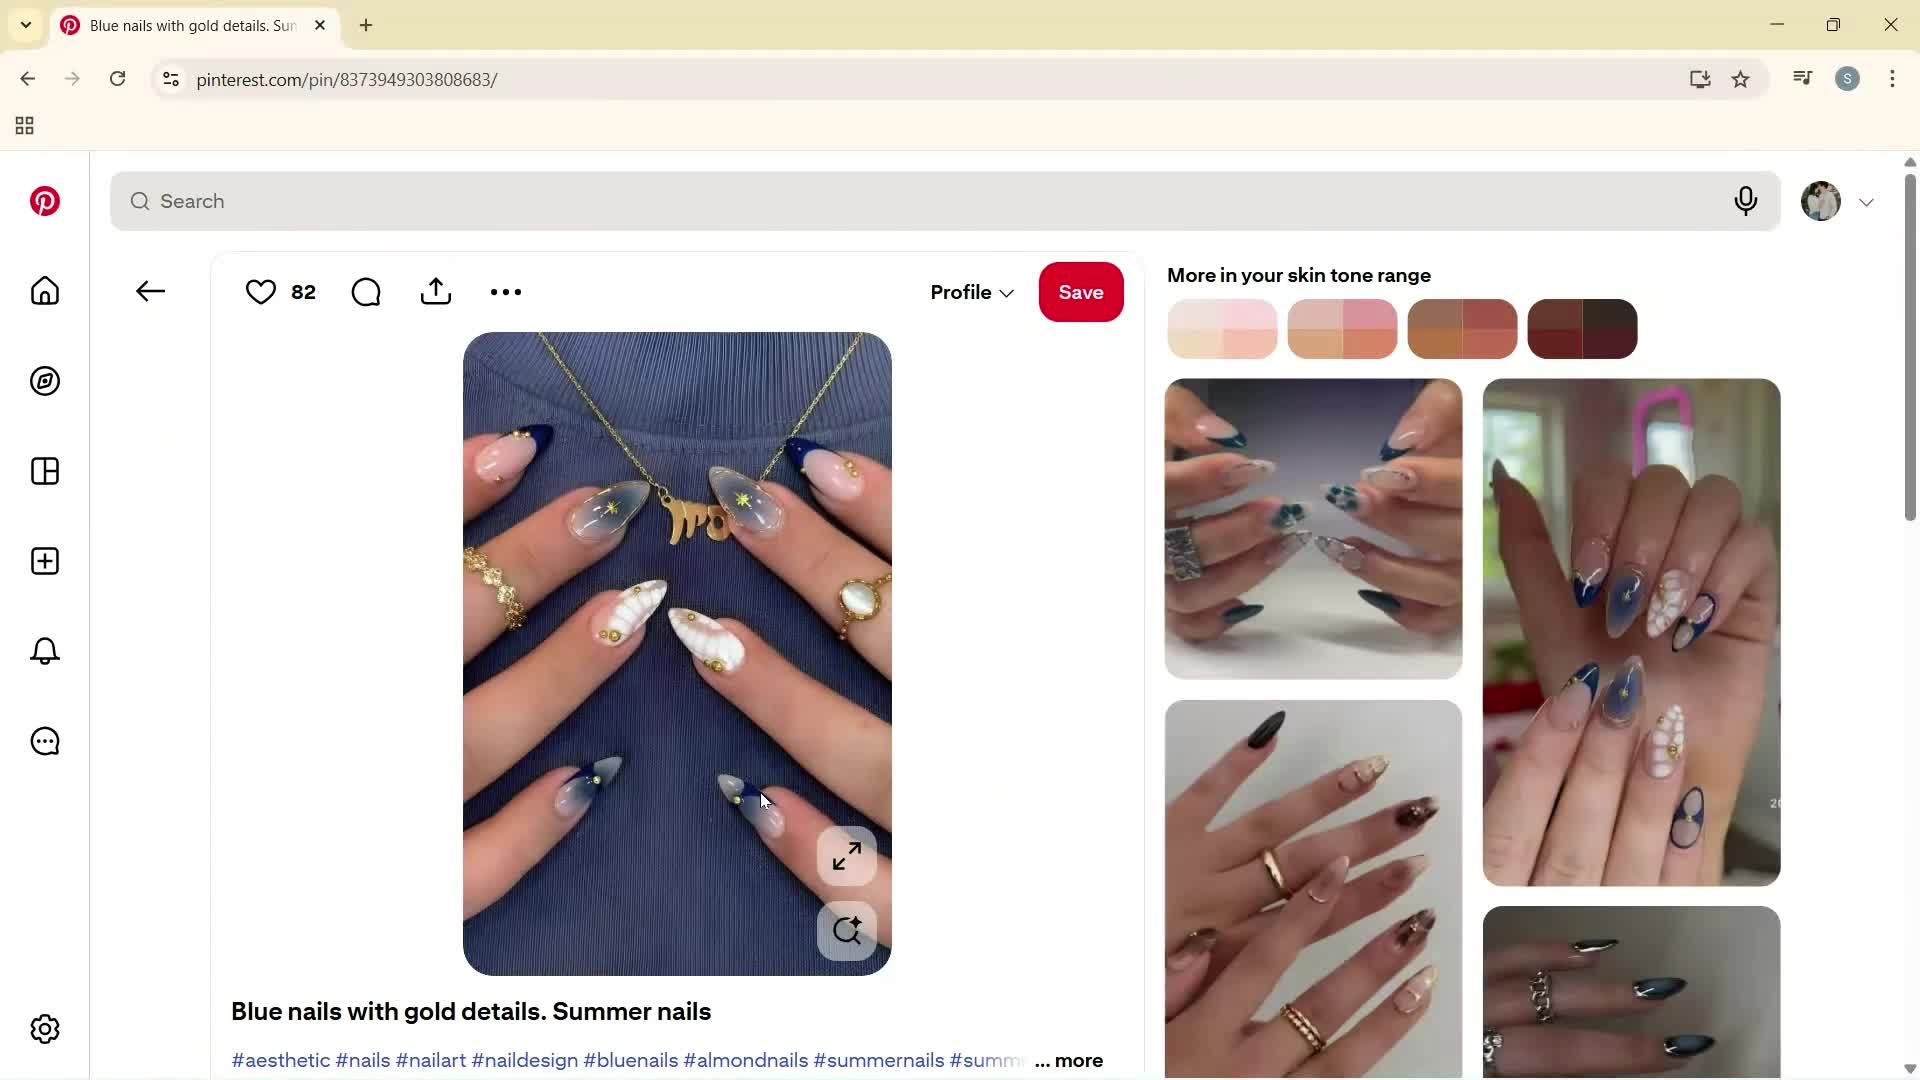Open the Profile board dropdown
1920x1080 pixels.
click(971, 292)
